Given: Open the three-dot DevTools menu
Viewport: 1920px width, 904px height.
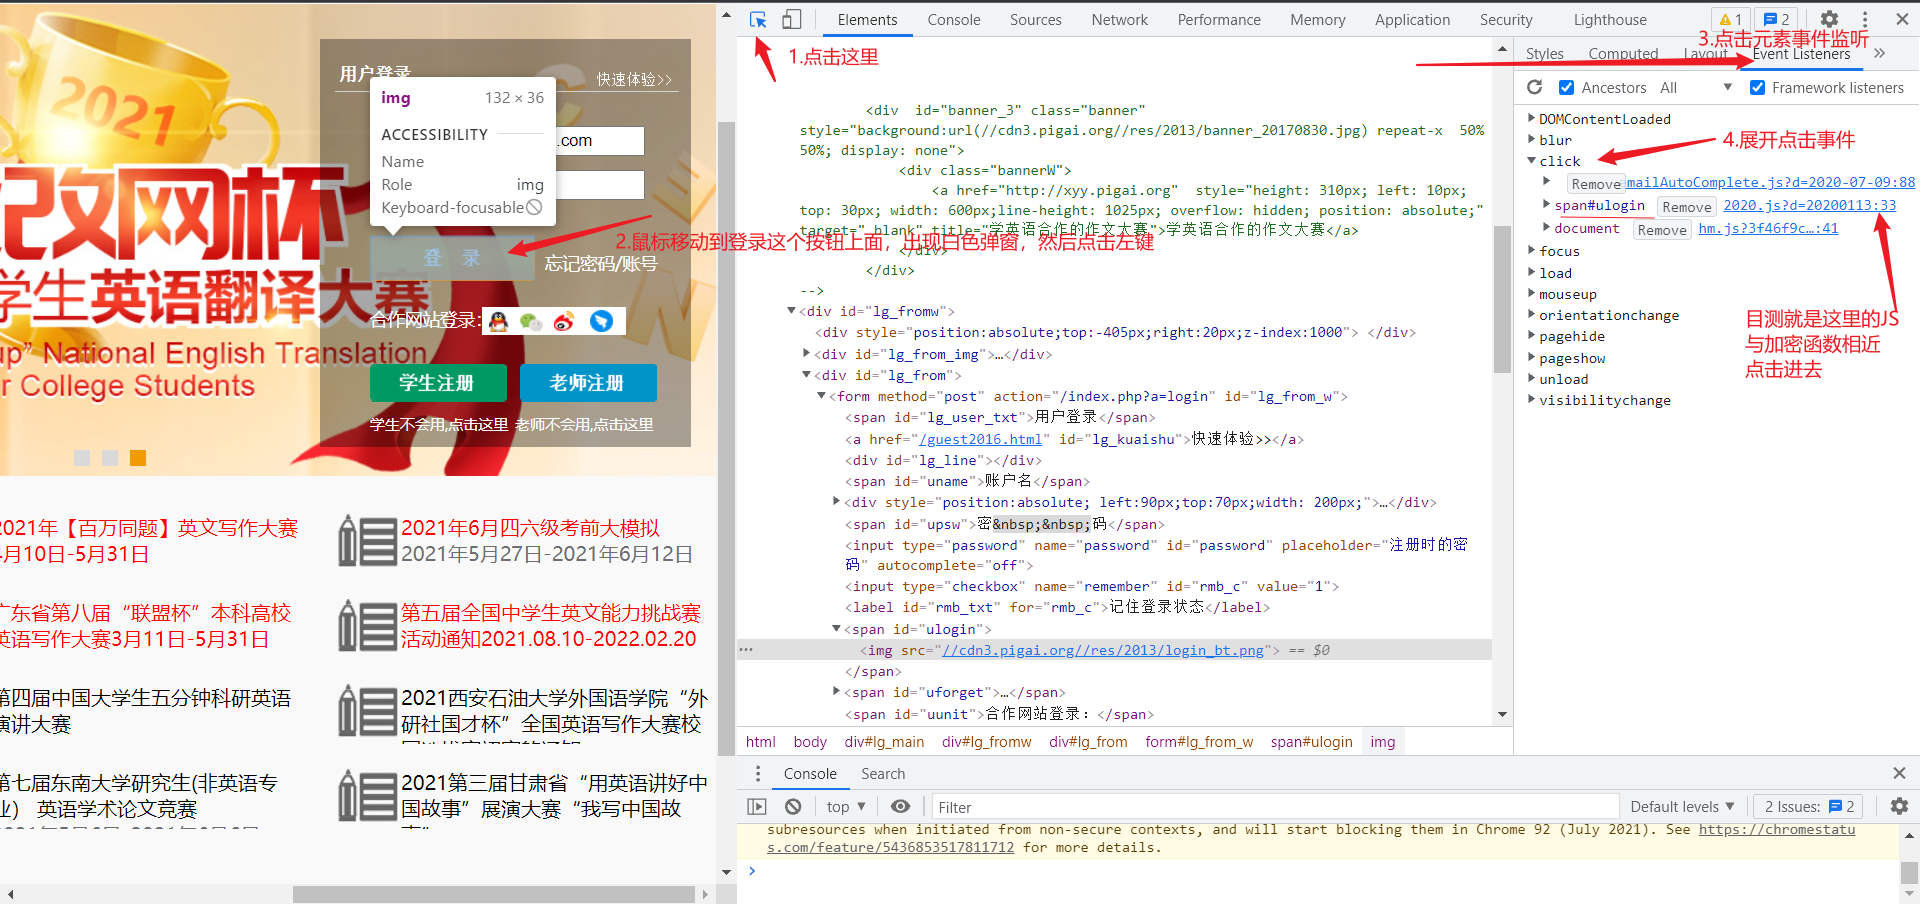Looking at the screenshot, I should point(1864,19).
